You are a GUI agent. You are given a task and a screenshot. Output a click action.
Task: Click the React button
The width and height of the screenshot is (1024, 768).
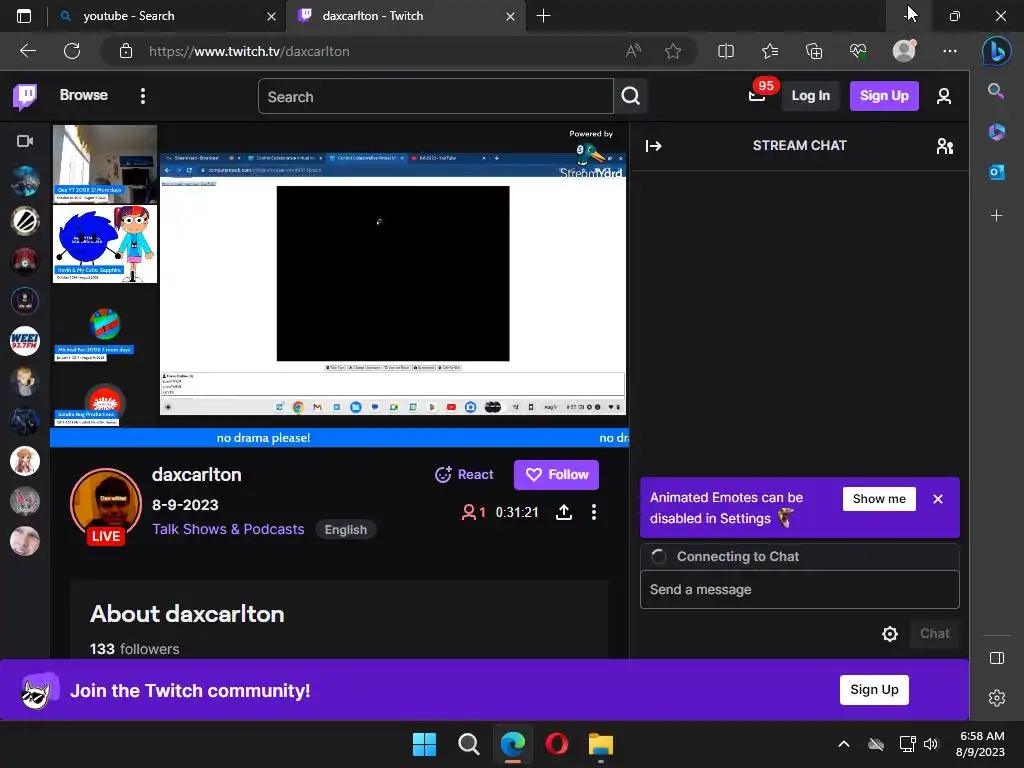(464, 475)
